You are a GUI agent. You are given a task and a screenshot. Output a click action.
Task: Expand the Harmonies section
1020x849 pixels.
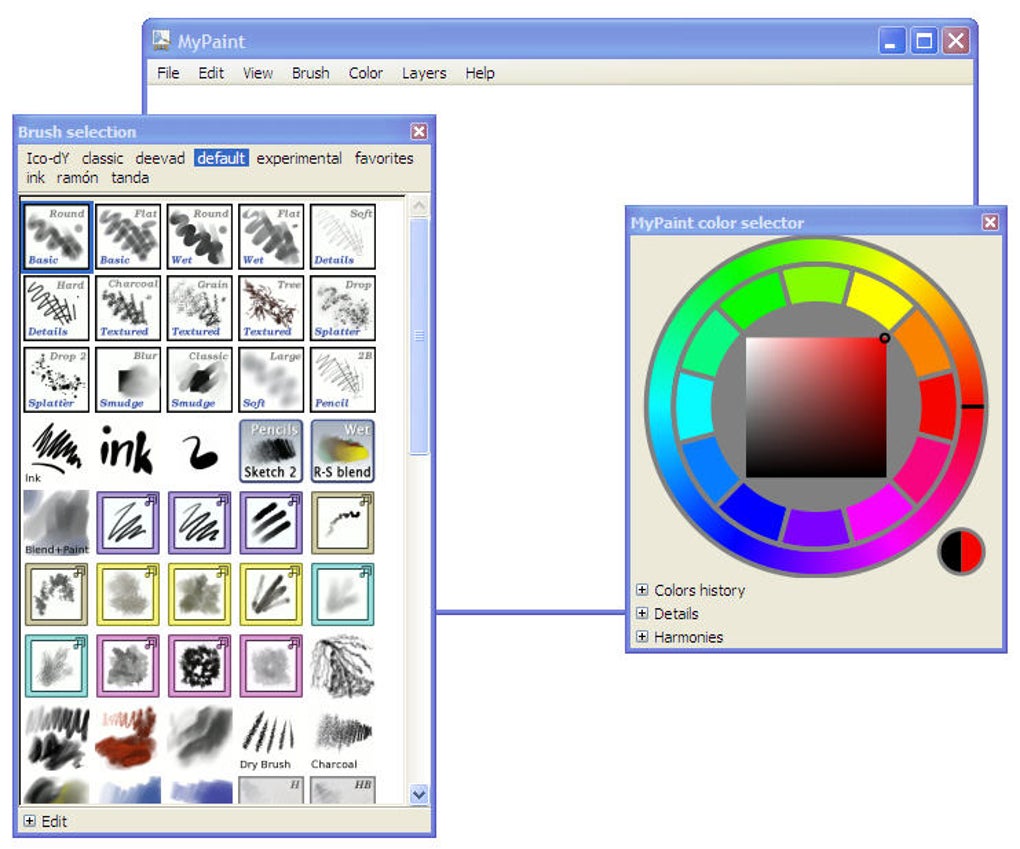642,636
